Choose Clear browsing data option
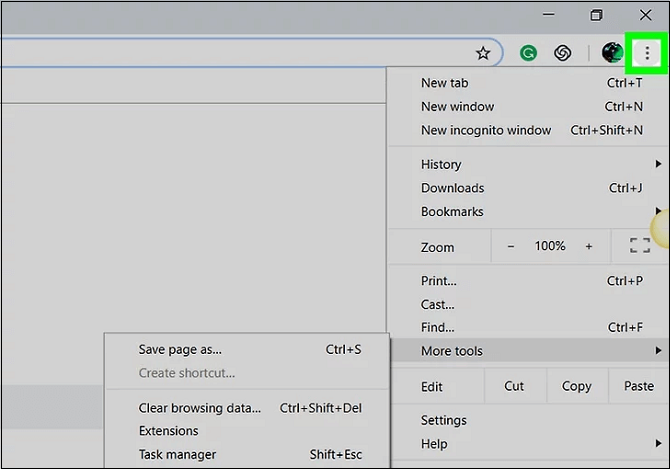Image resolution: width=671 pixels, height=470 pixels. [199, 408]
